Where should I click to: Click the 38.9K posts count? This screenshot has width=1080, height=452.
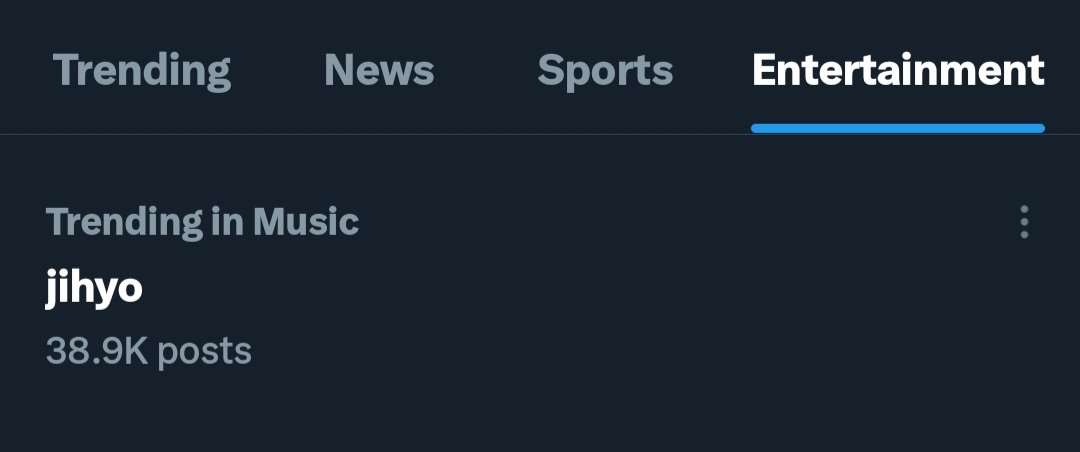pos(148,351)
